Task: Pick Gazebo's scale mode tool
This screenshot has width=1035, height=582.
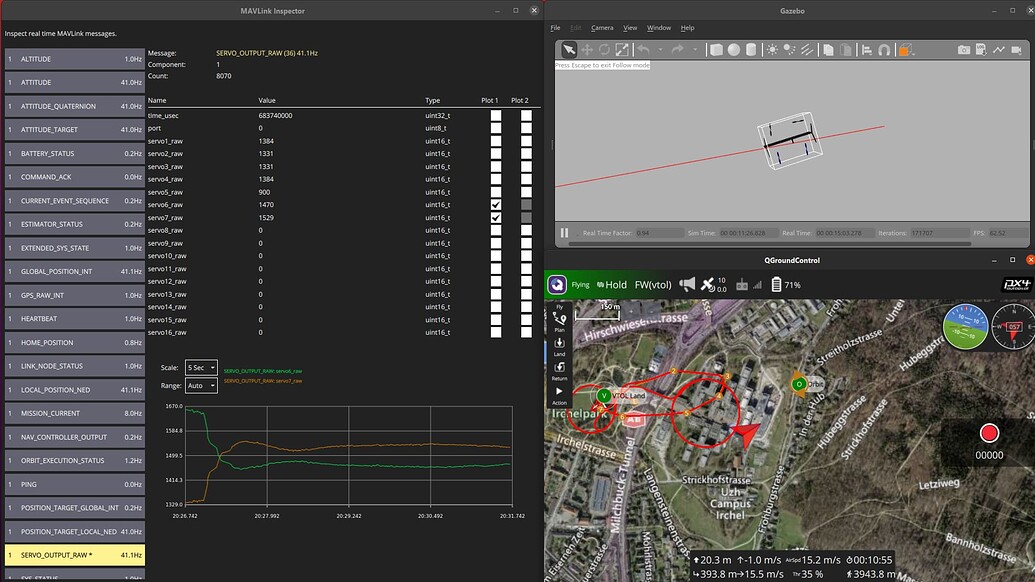Action: point(622,49)
